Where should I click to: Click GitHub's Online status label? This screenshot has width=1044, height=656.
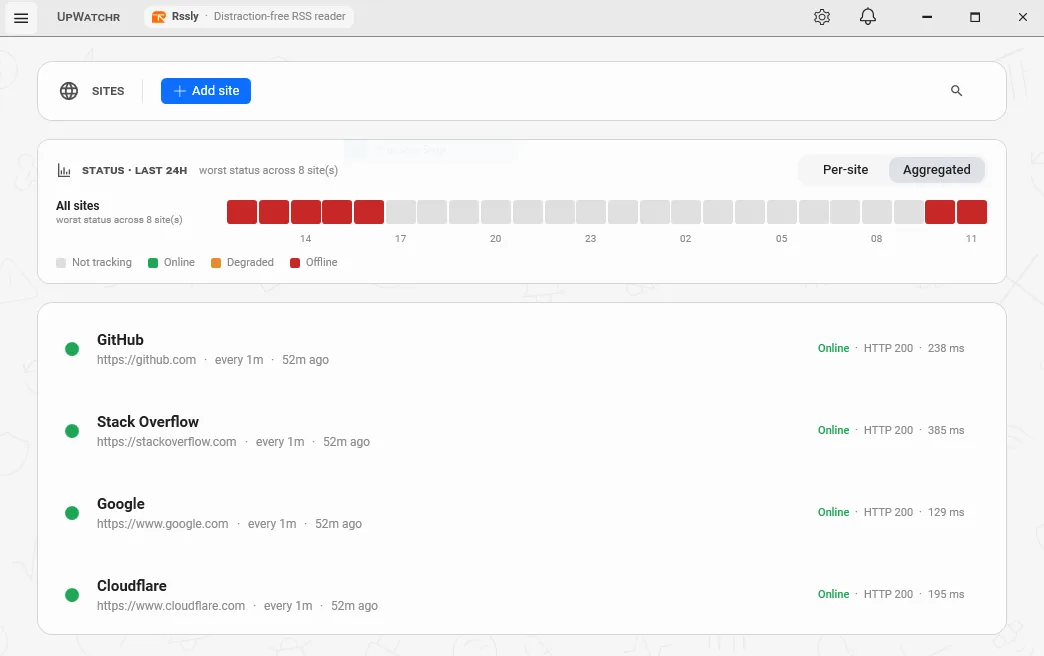click(833, 348)
